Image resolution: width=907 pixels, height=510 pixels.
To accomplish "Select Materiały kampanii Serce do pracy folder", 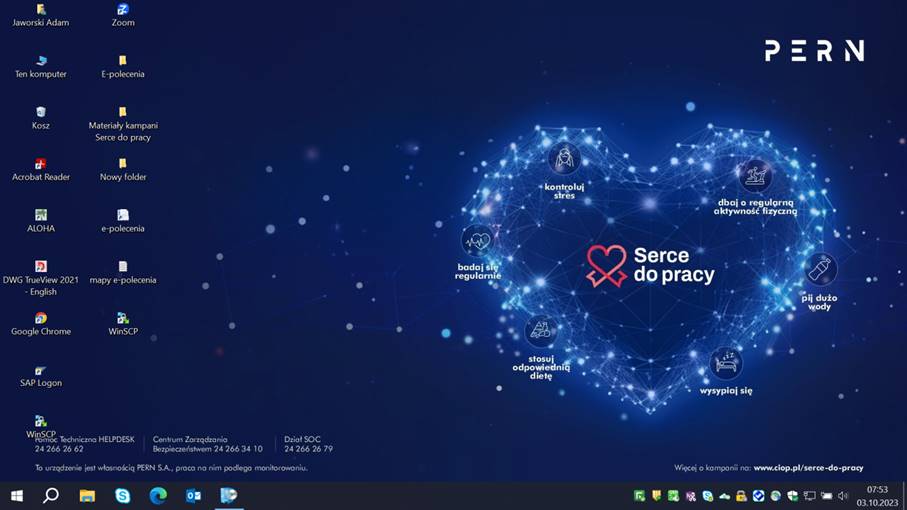I will tap(123, 113).
